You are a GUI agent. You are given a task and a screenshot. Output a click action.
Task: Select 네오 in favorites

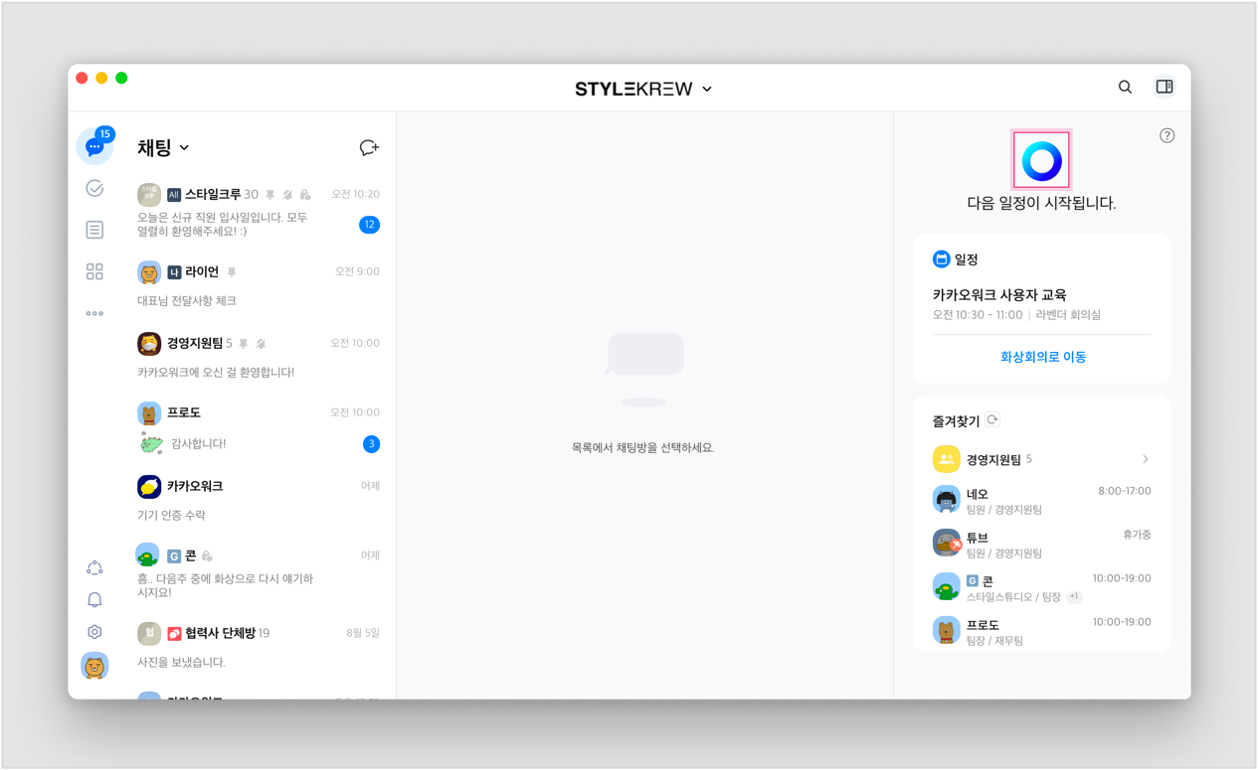[x=1042, y=500]
